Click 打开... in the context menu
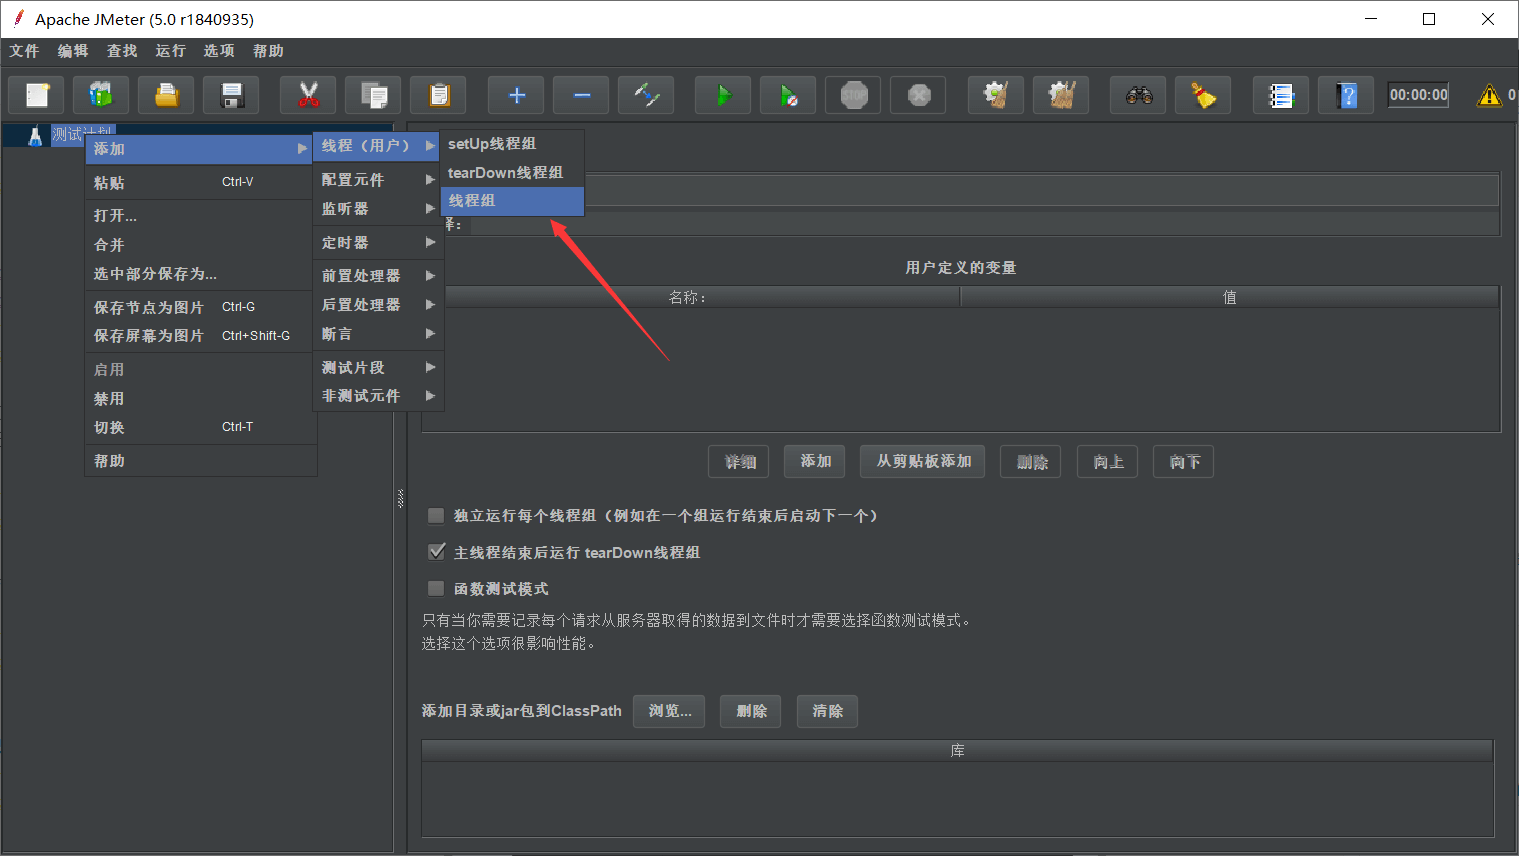 [200, 216]
